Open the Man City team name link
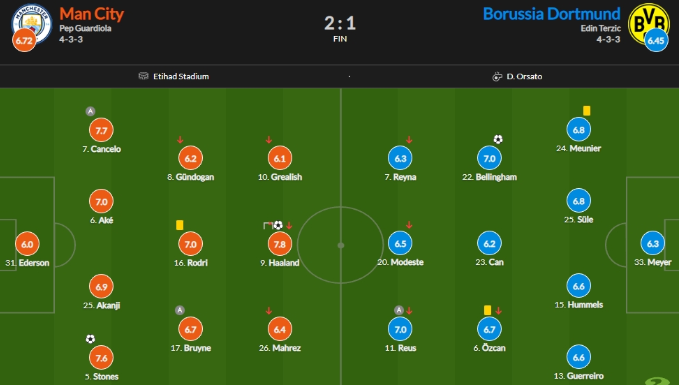 click(x=91, y=14)
